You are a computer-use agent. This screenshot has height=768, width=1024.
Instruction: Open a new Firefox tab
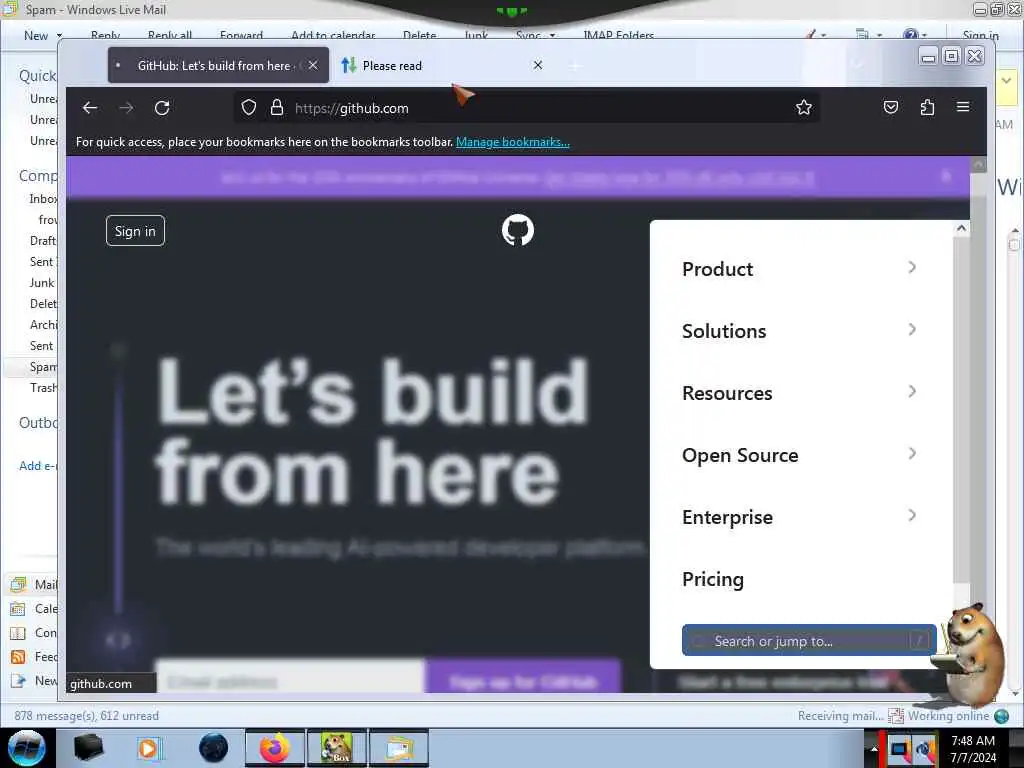coord(575,66)
